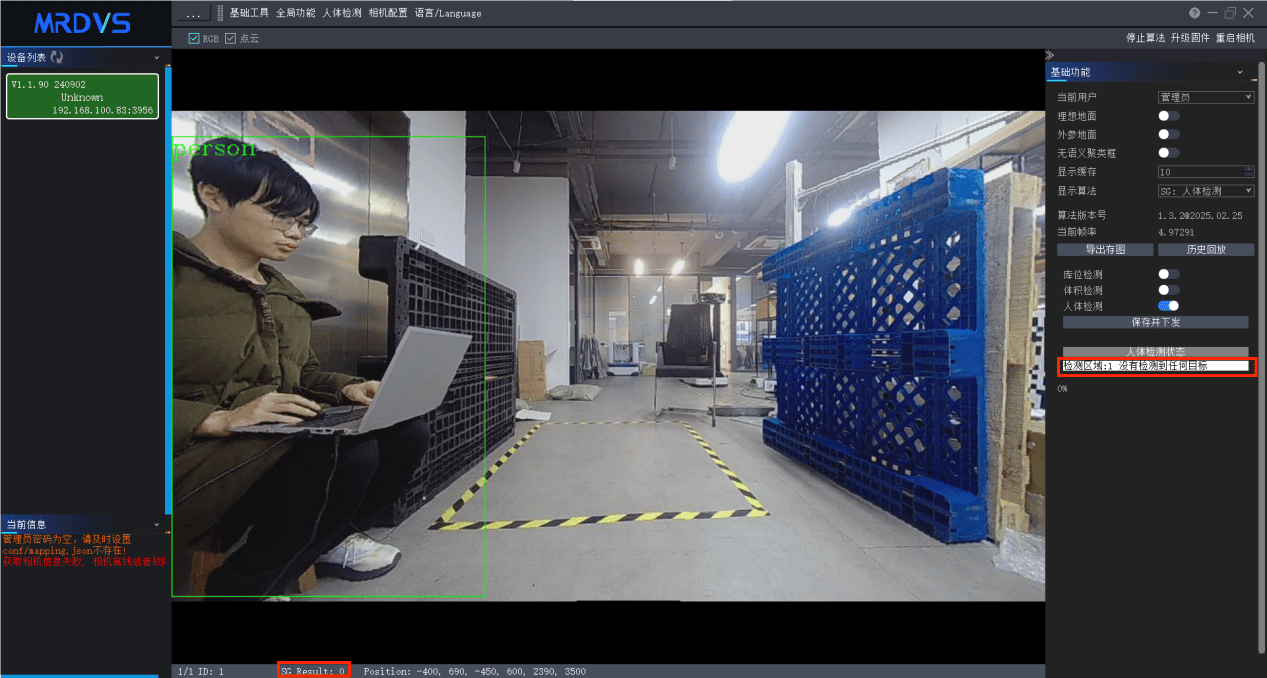The image size is (1267, 678).
Task: Click the 'conf/mapping.json不存在!' message
Action: 65,550
